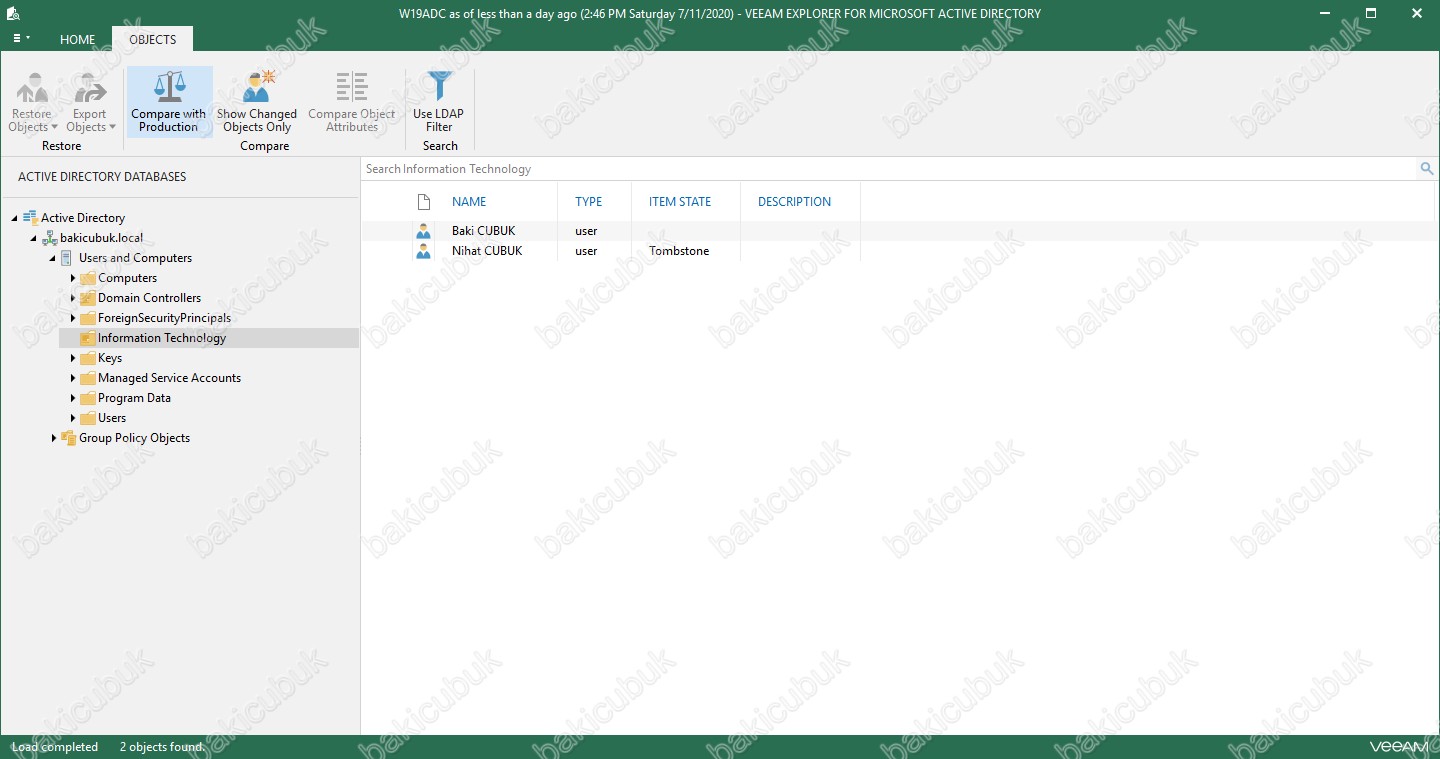Viewport: 1440px width, 759px height.
Task: Collapse the bakicubuk.local domain node
Action: [33, 238]
